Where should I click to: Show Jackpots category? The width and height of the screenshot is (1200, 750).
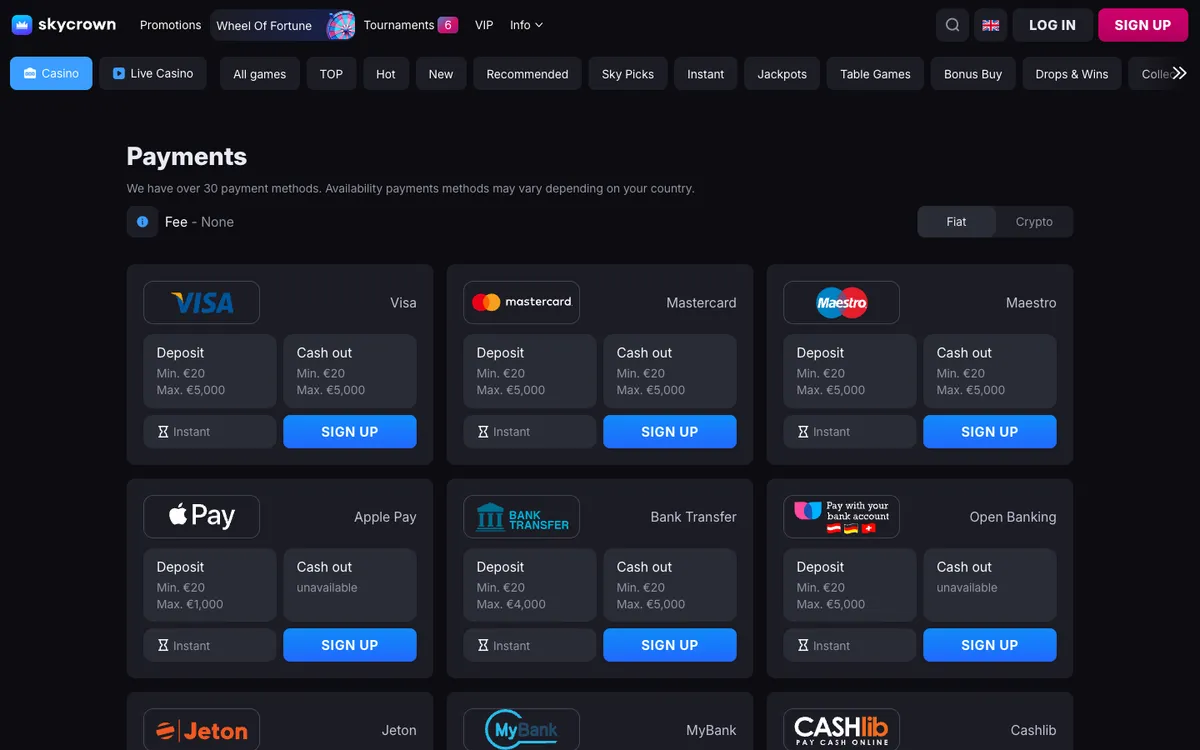click(782, 74)
